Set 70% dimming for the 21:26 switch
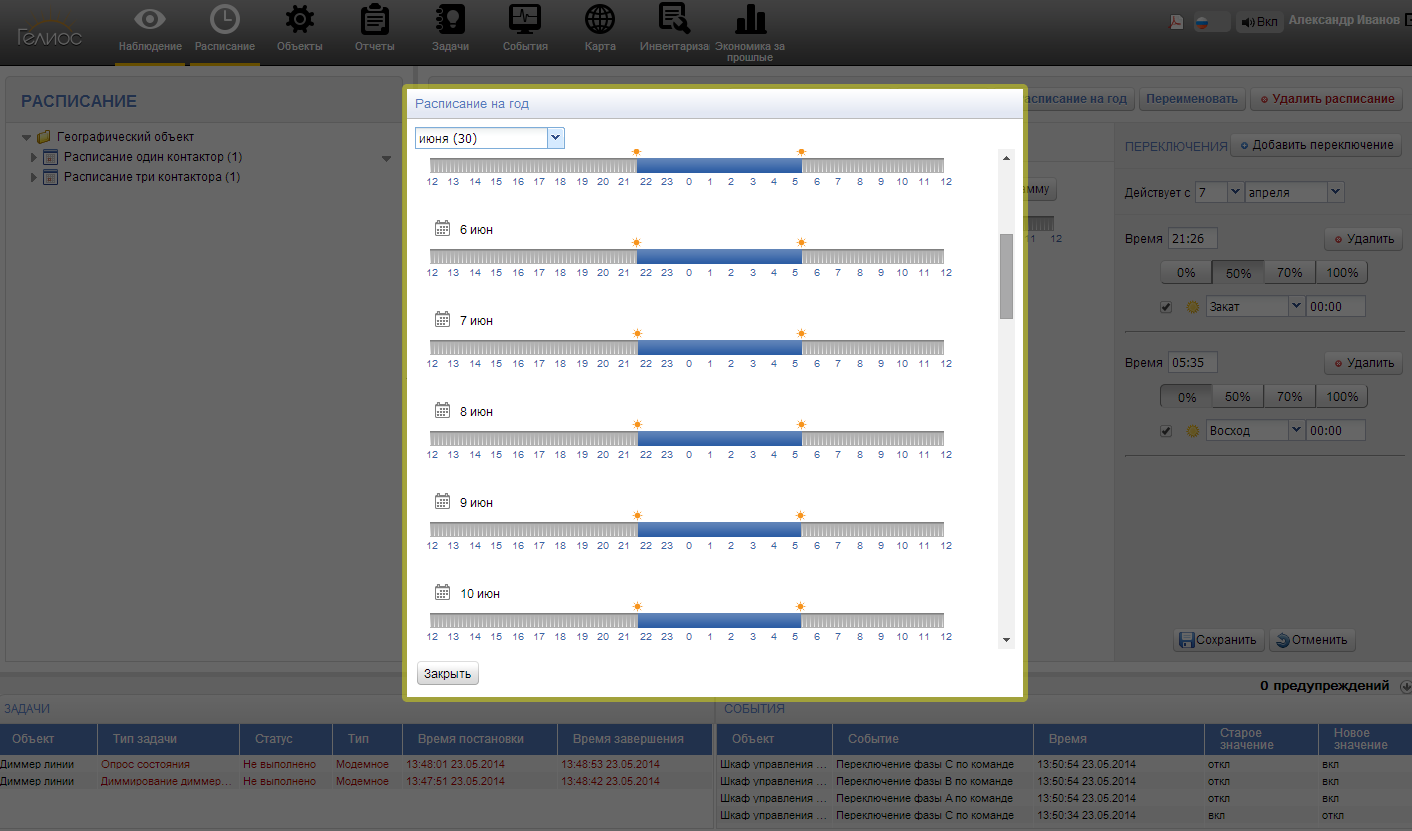The image size is (1412, 831). coord(1290,273)
